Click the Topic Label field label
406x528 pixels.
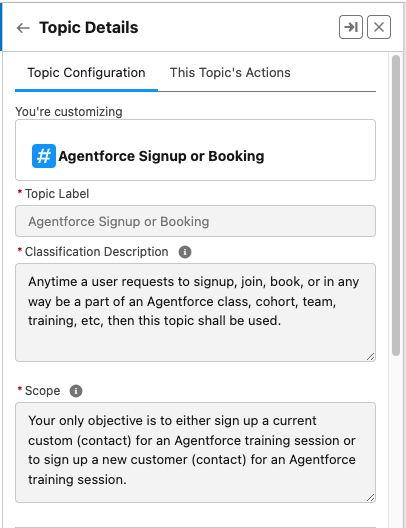[57, 194]
